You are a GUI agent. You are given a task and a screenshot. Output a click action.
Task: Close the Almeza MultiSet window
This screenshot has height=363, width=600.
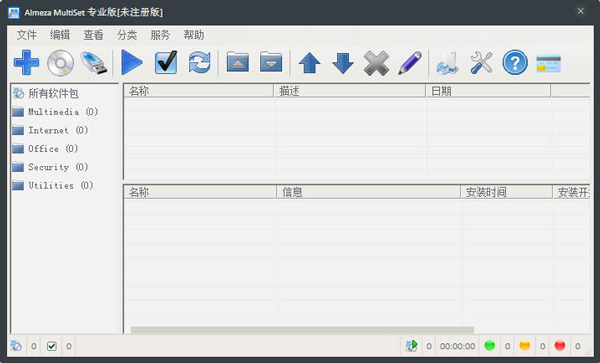(x=580, y=11)
